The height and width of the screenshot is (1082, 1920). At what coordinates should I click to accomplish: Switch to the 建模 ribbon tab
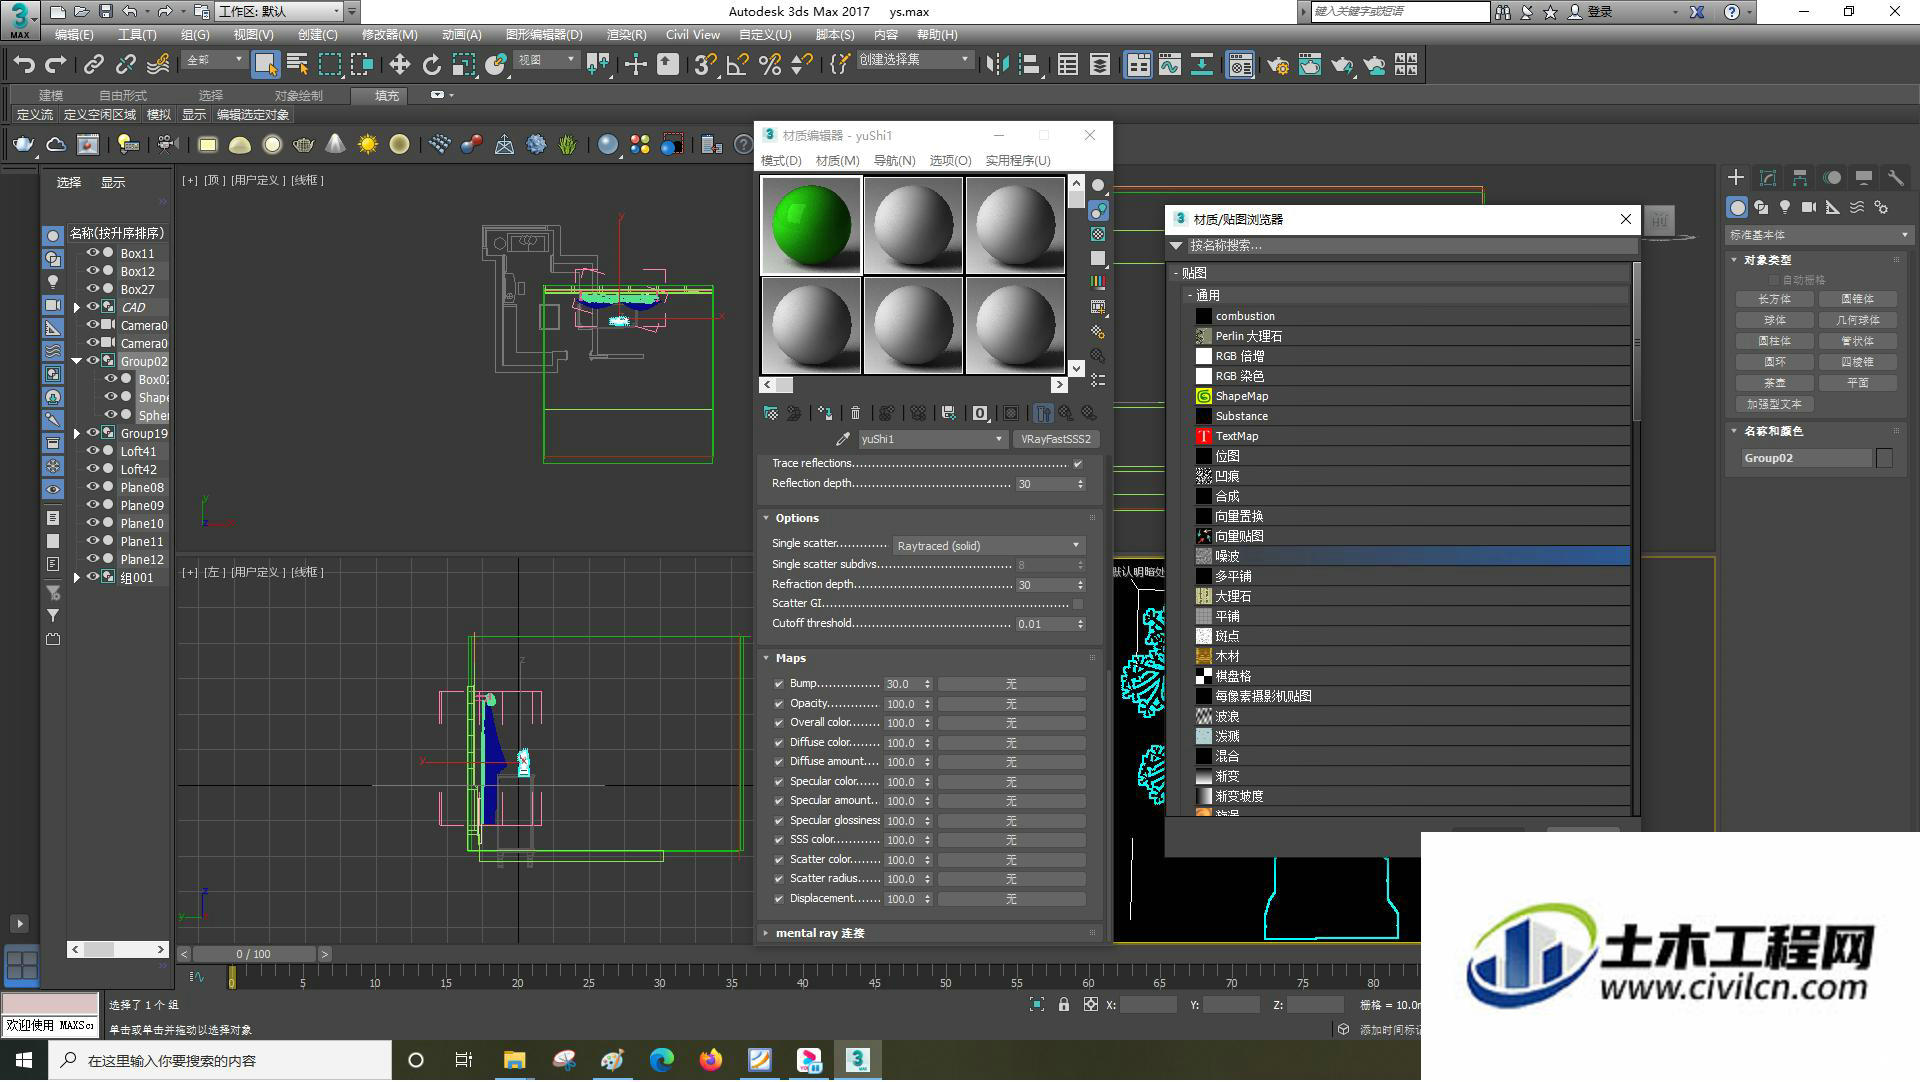(x=50, y=96)
